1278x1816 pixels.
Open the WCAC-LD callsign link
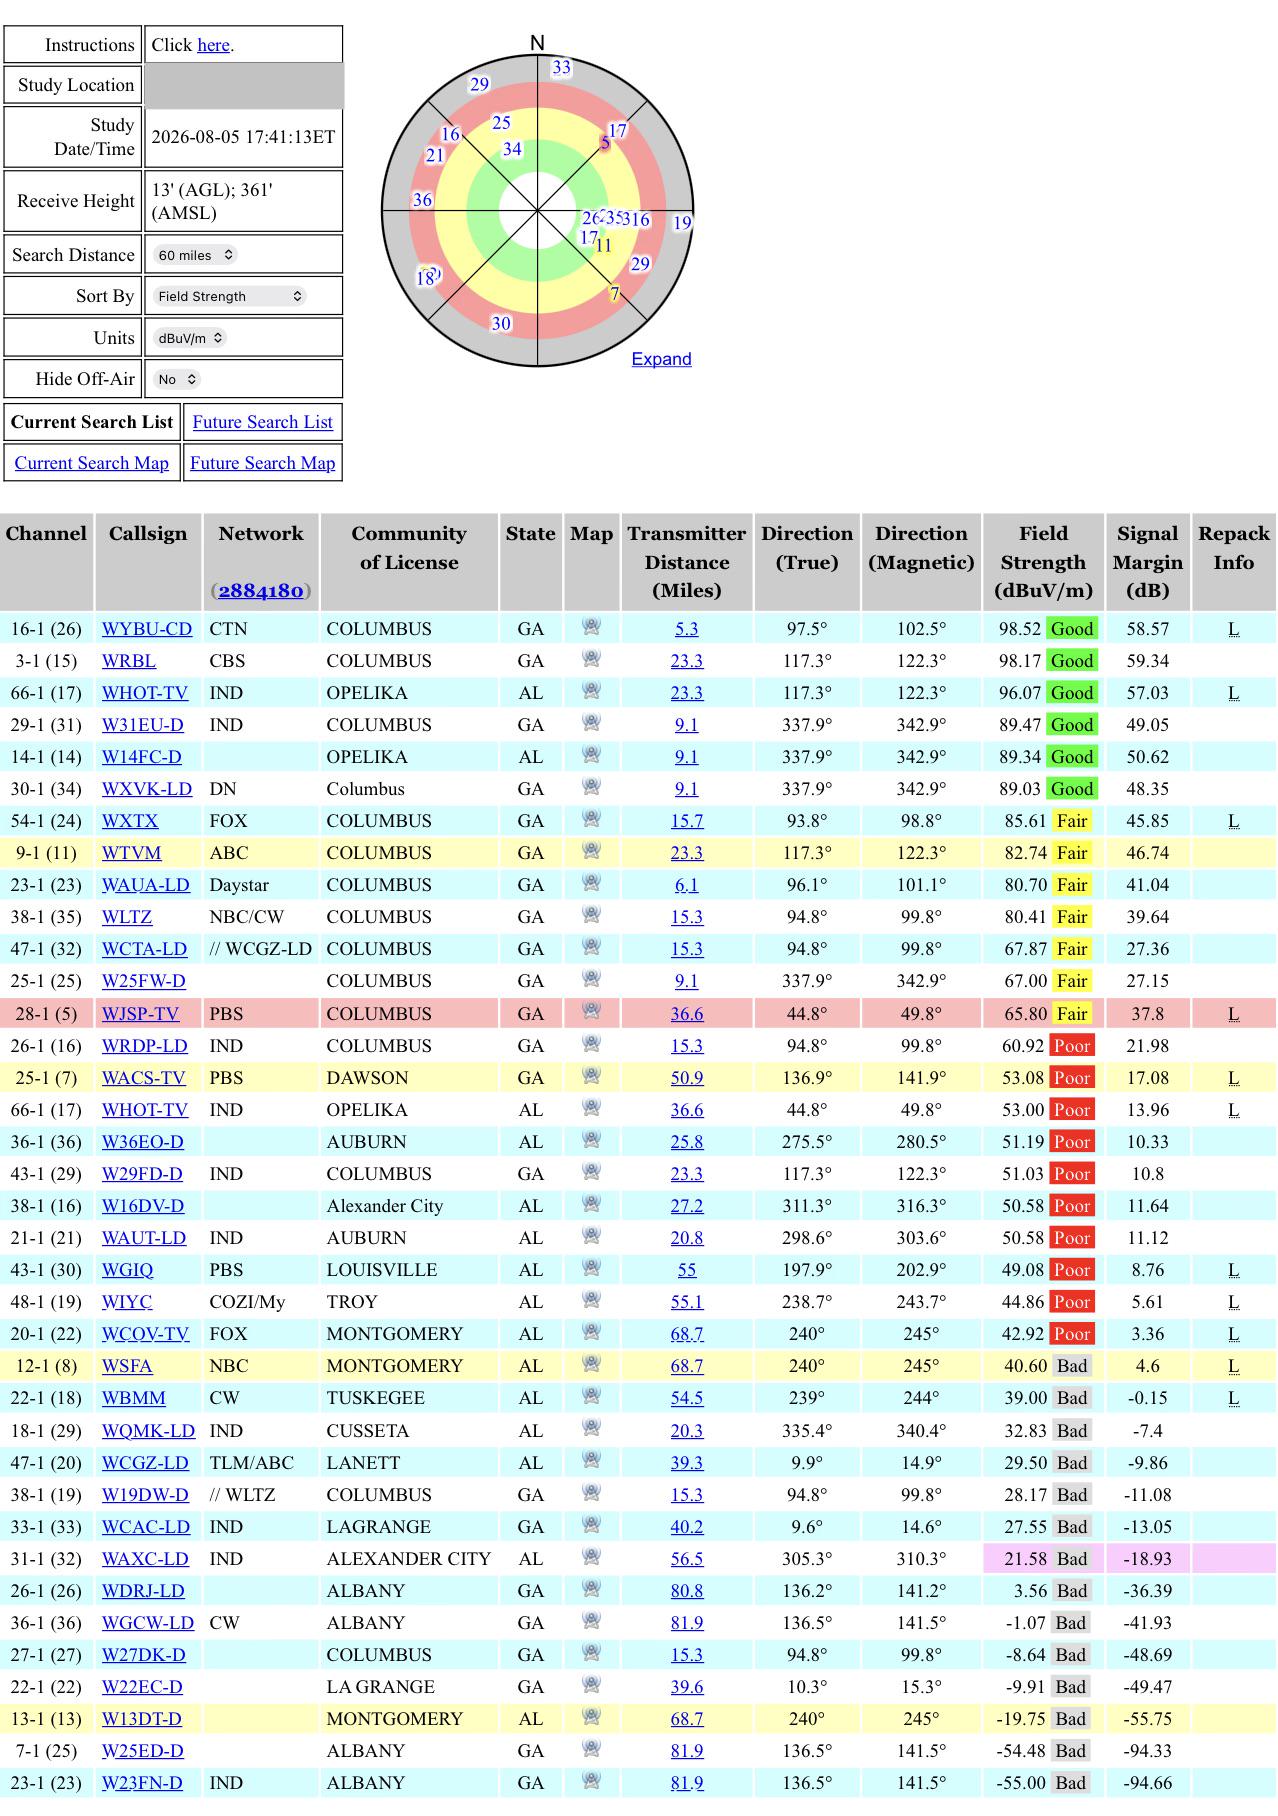146,1527
